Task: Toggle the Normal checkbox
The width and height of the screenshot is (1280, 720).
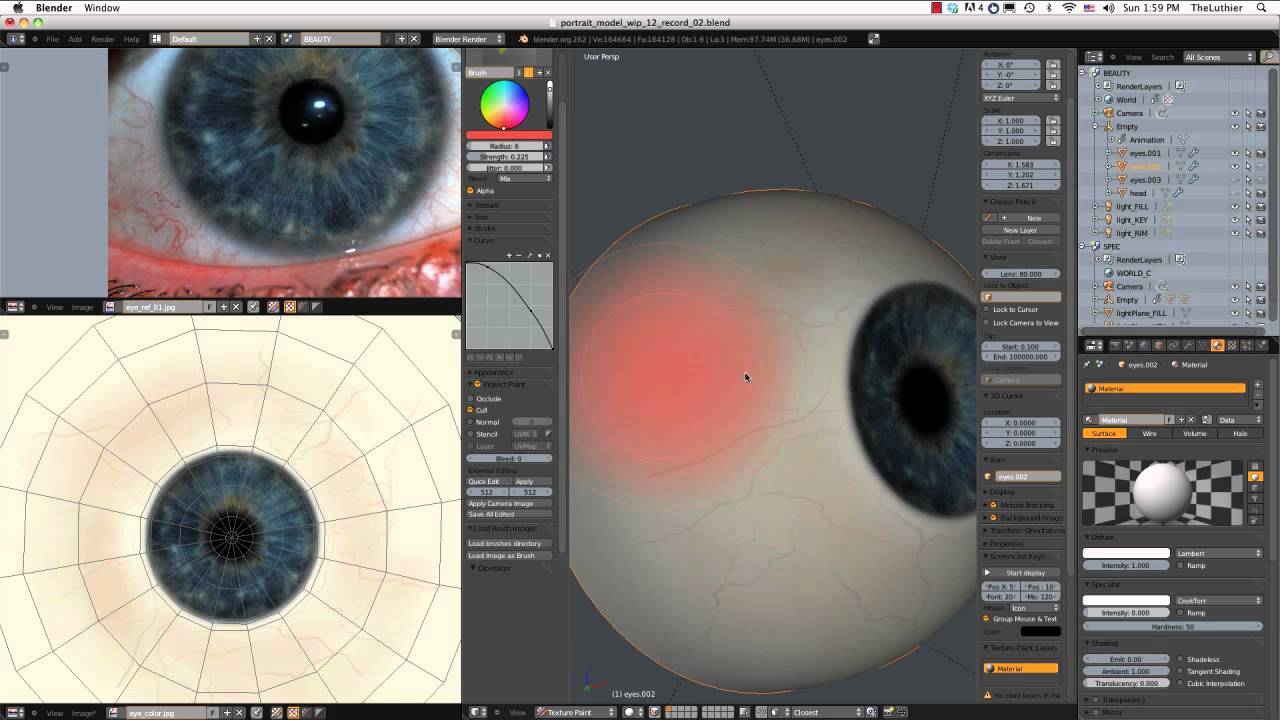Action: [x=471, y=422]
